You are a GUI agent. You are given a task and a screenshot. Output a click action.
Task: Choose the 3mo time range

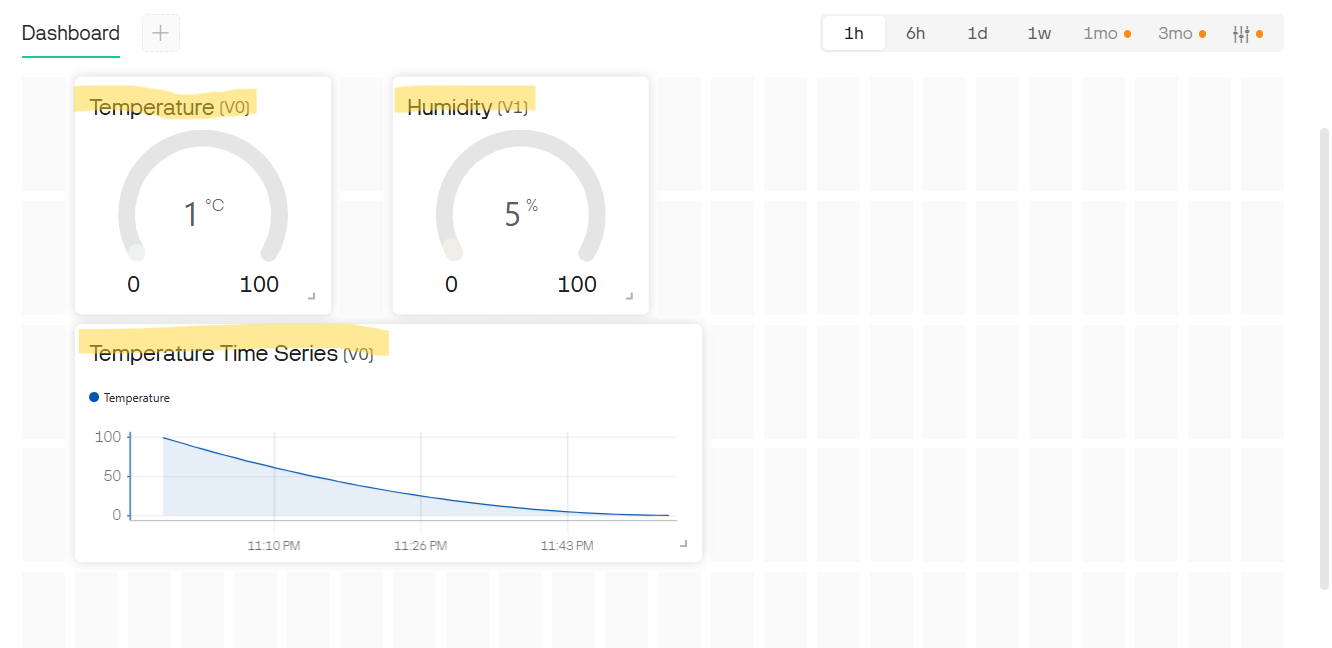point(1175,33)
